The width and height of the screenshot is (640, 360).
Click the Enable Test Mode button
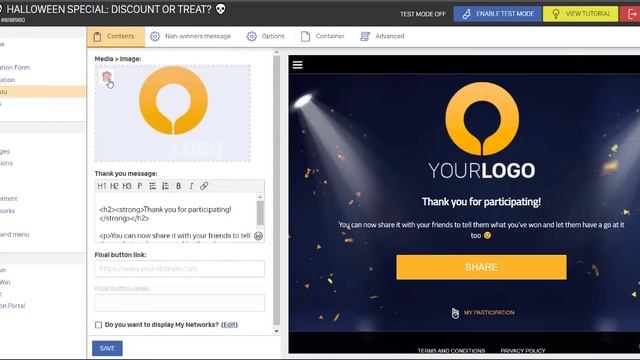(498, 14)
